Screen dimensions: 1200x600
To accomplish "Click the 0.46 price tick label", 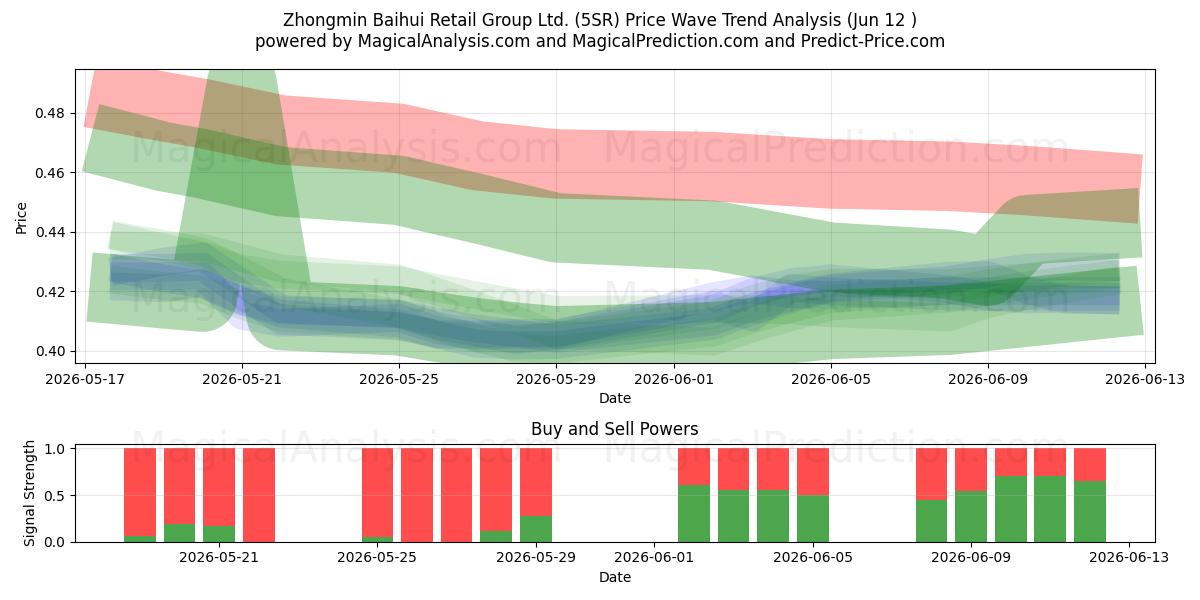I will (52, 173).
